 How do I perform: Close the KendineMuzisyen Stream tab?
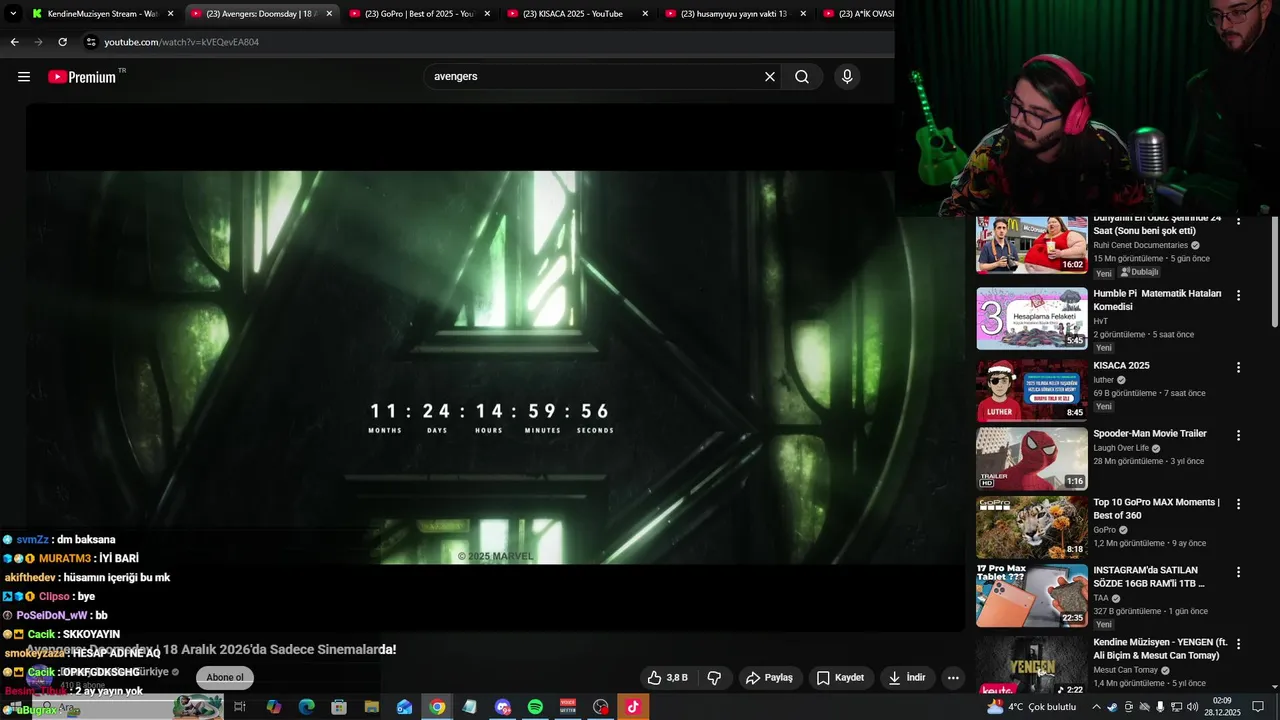coord(170,14)
